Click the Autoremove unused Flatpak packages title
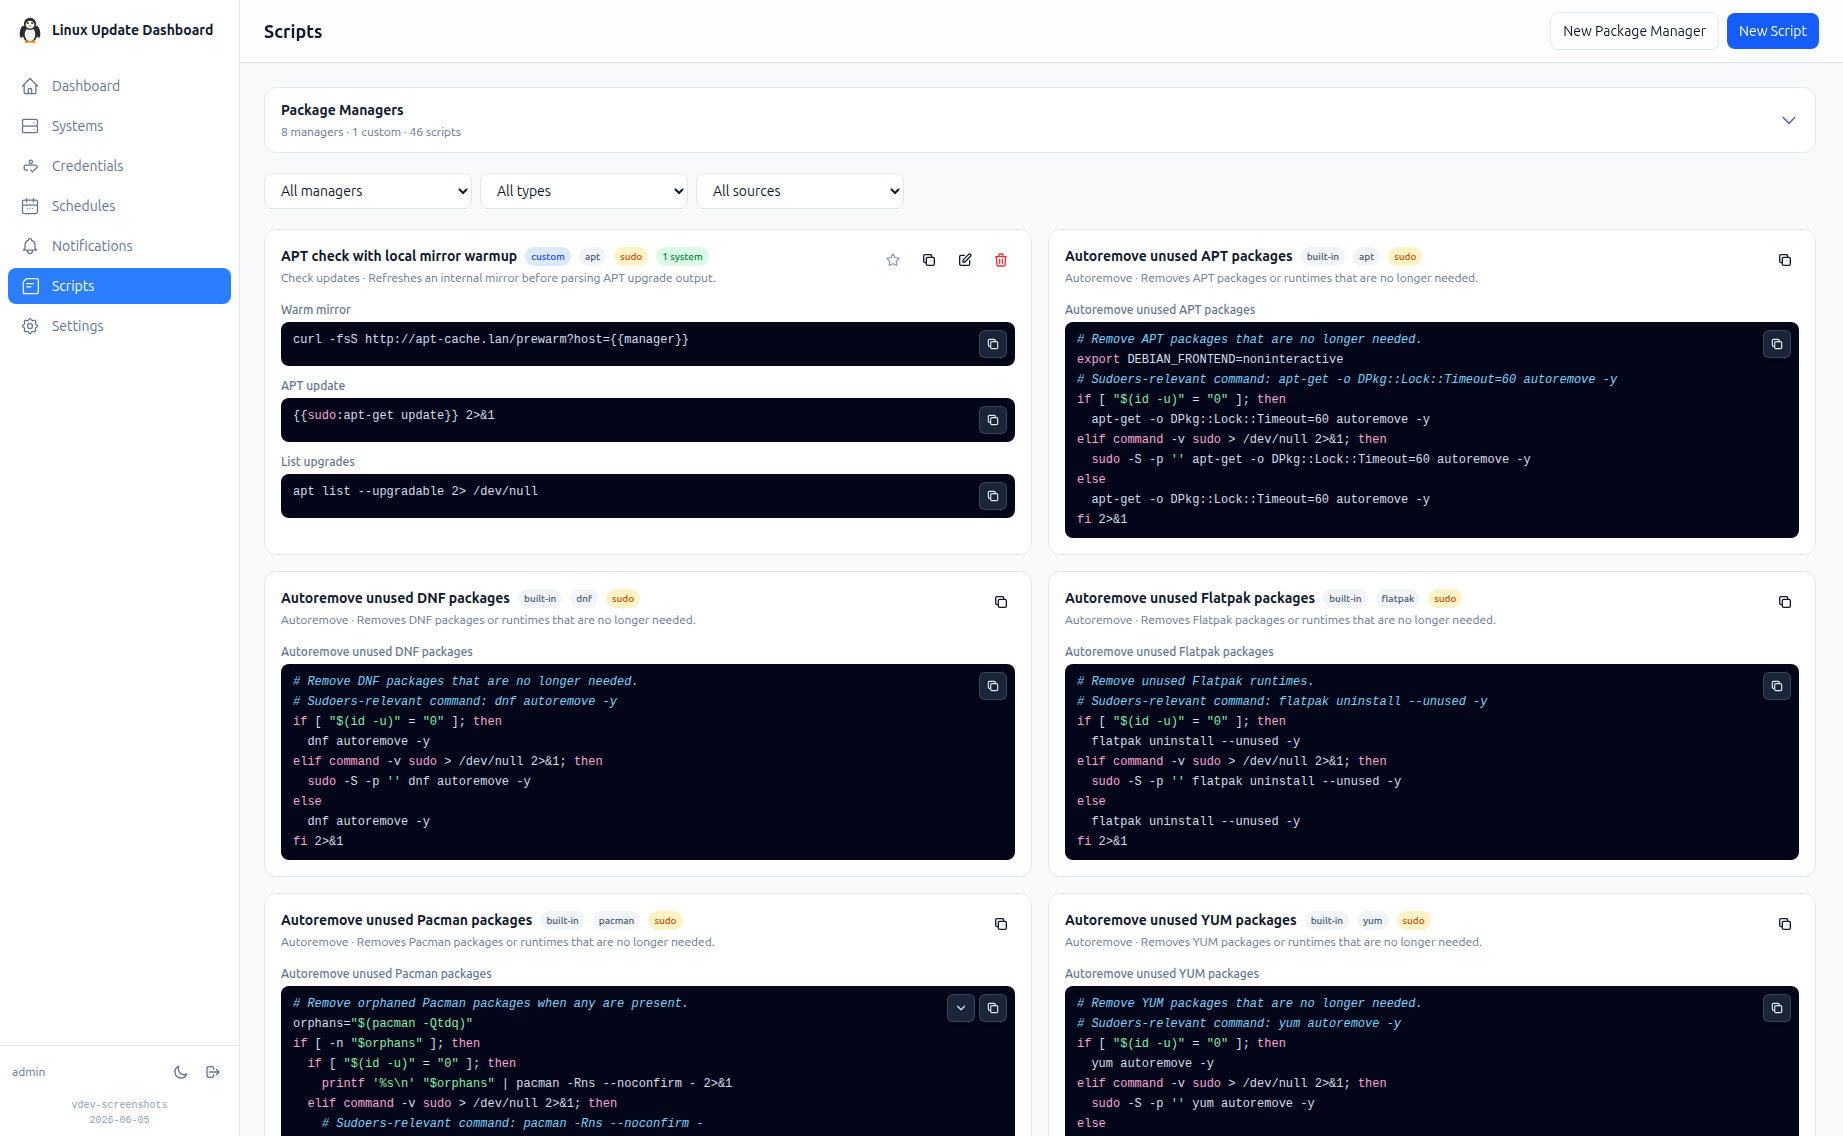Viewport: 1843px width, 1136px height. click(1190, 598)
